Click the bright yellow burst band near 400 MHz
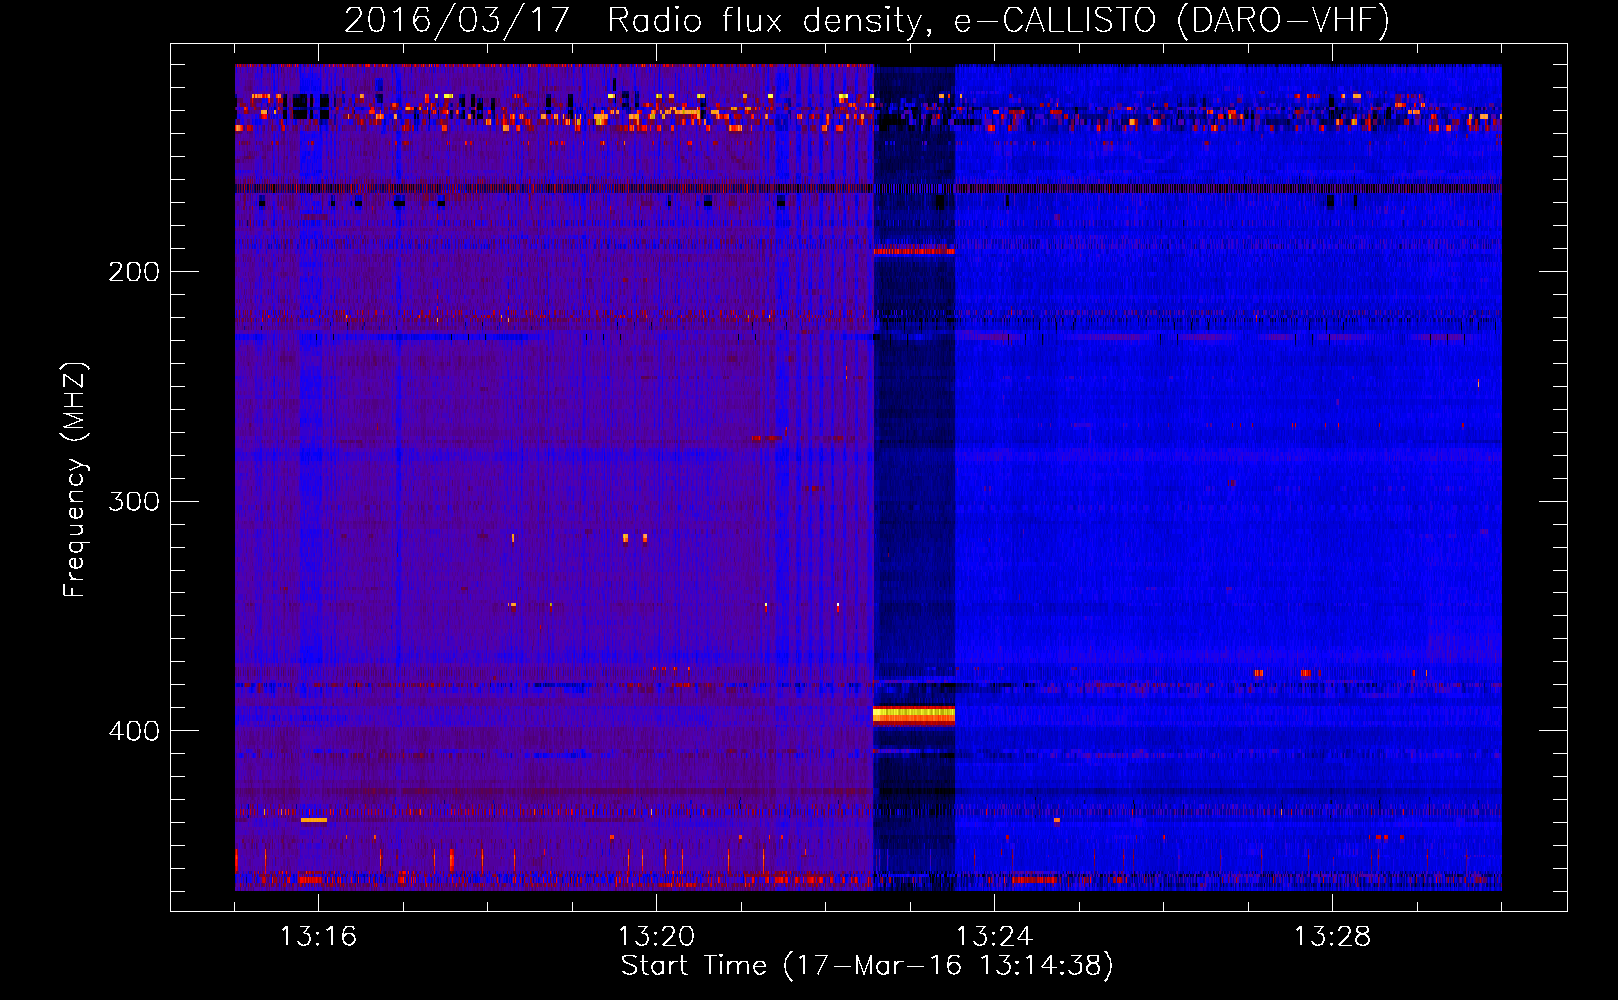This screenshot has width=1618, height=1000. pyautogui.click(x=914, y=714)
